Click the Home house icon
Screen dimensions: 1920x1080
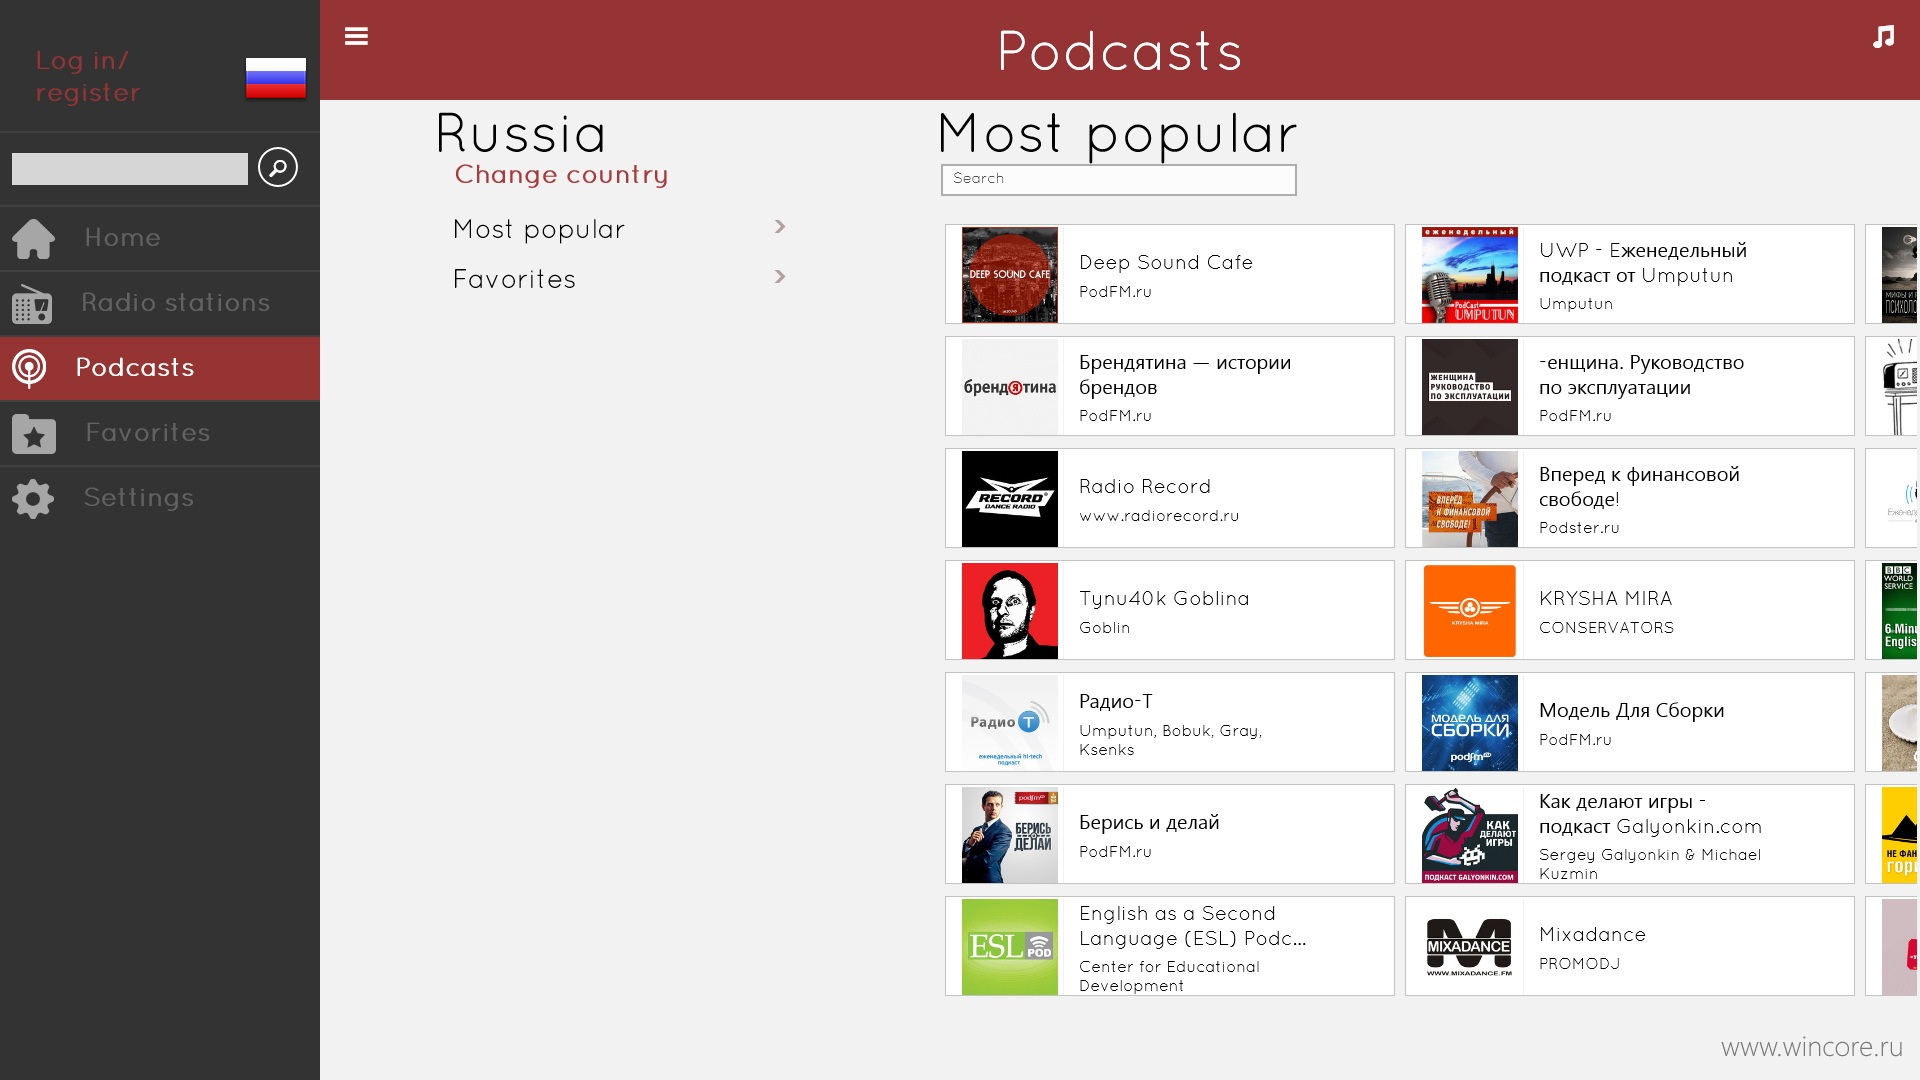tap(34, 238)
